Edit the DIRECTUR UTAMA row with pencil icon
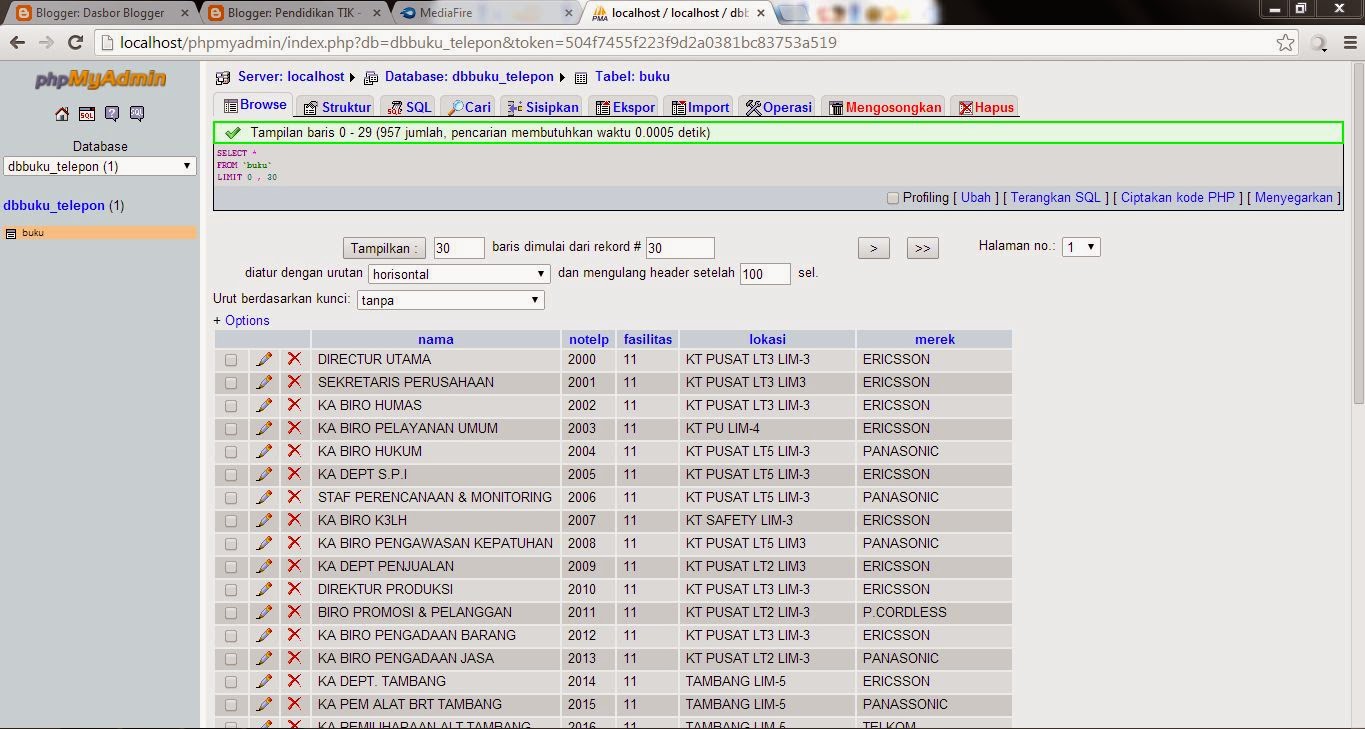Image resolution: width=1365 pixels, height=729 pixels. (264, 359)
